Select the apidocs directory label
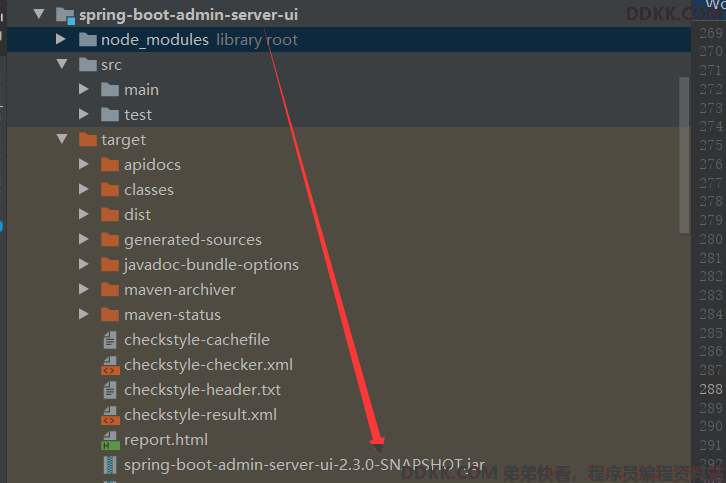The height and width of the screenshot is (483, 726). [152, 165]
